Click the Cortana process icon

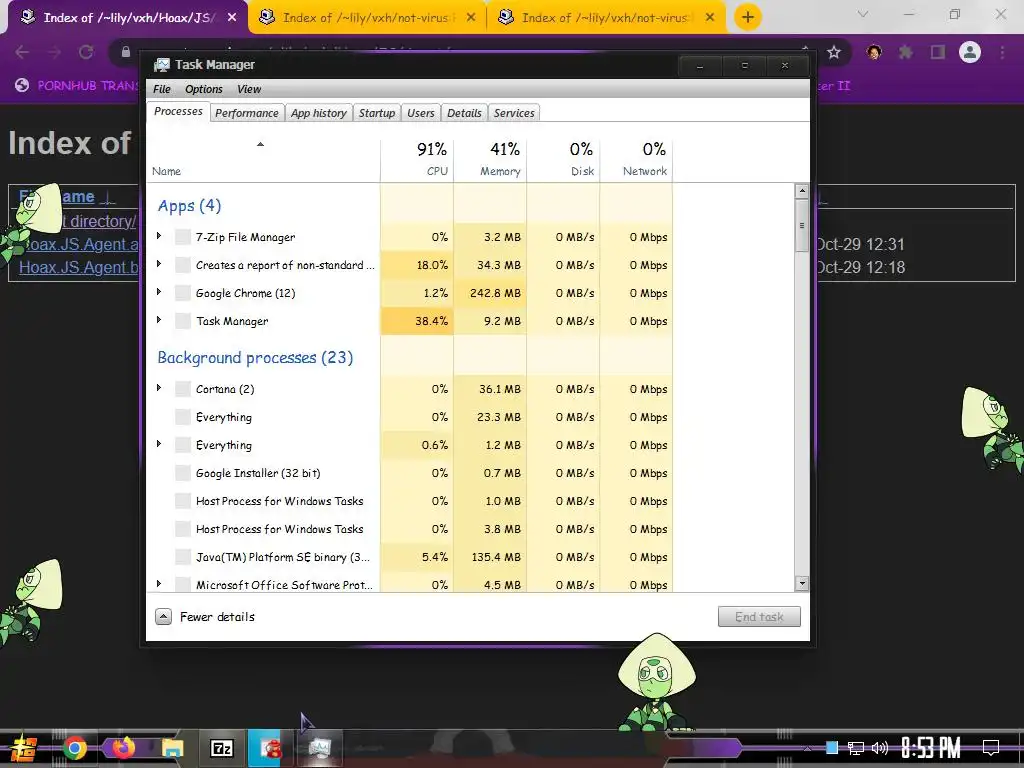pos(183,389)
